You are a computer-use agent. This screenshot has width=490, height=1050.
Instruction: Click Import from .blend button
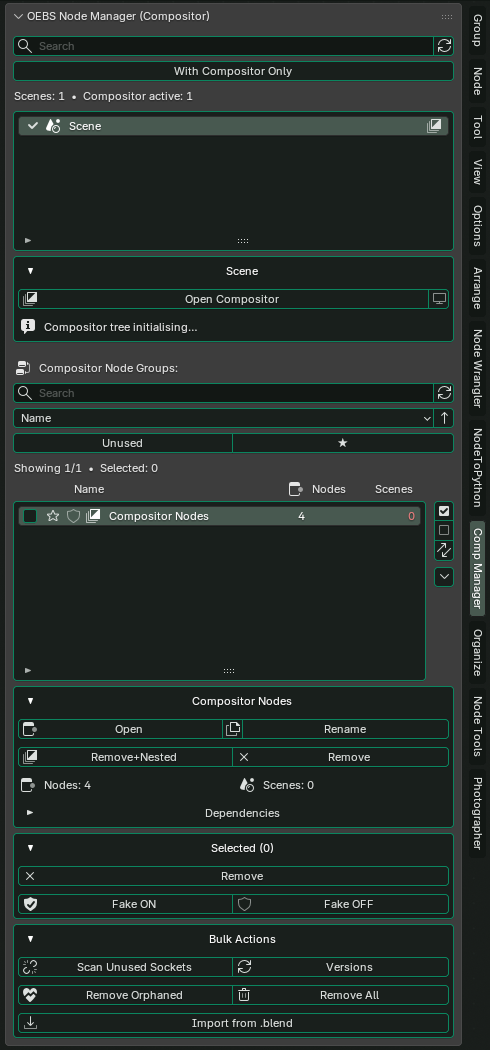point(234,1023)
